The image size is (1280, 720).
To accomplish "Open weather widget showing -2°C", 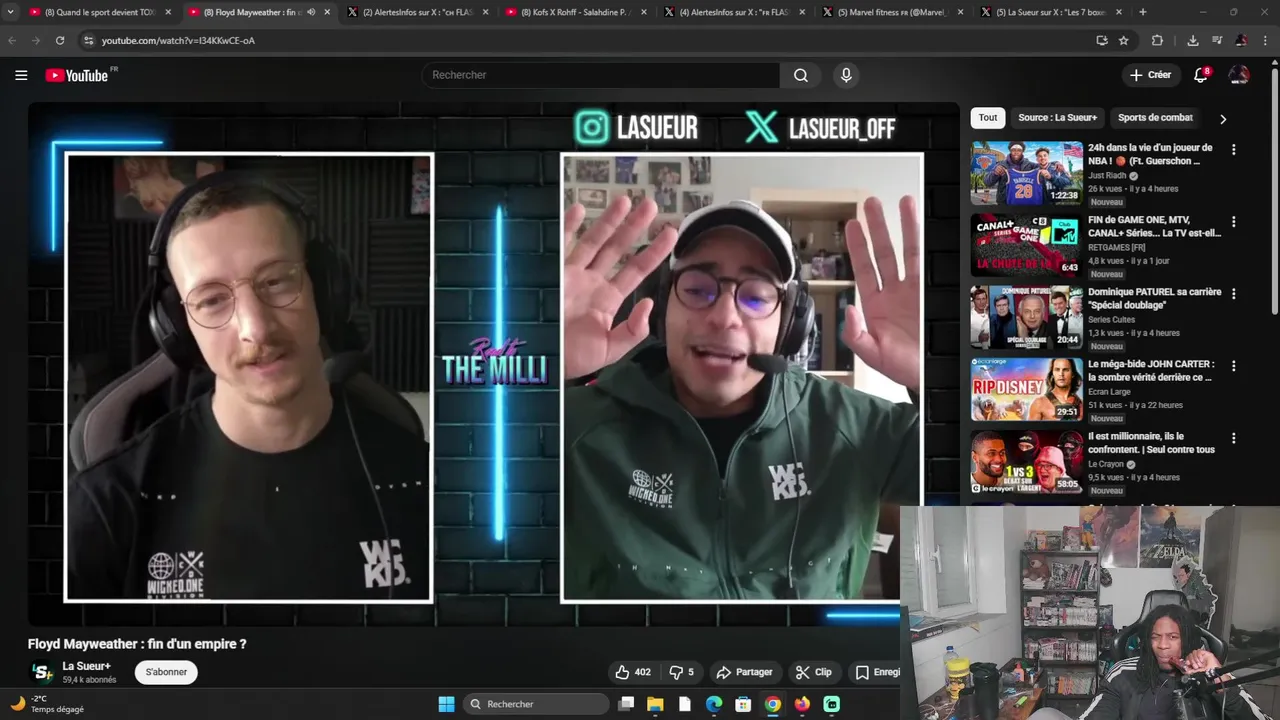I will click(x=48, y=704).
